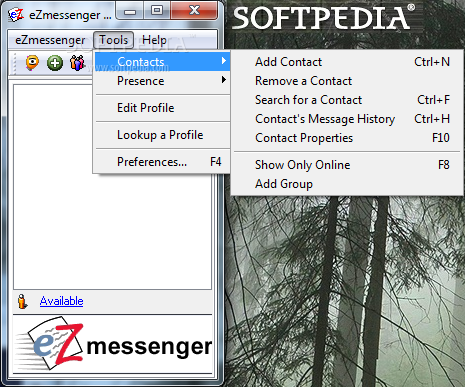The image size is (465, 387).
Task: Click the eZ messenger logo banner
Action: point(113,344)
